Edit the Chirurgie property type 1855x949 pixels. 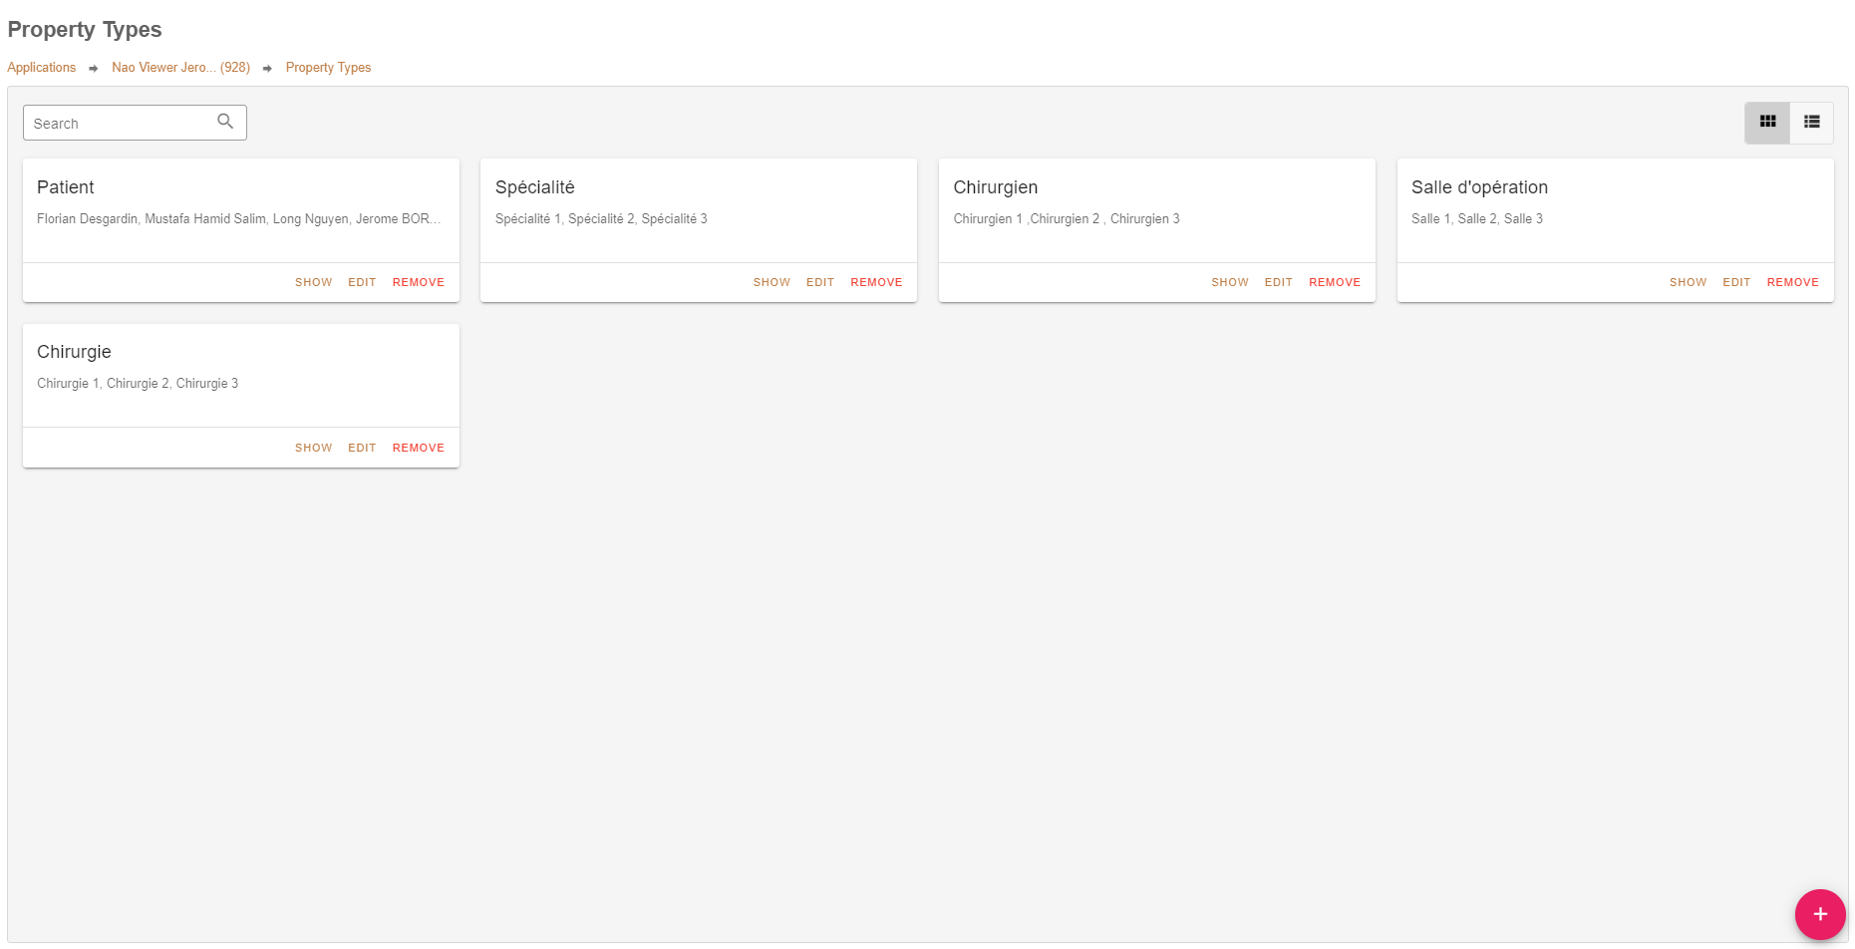pyautogui.click(x=362, y=448)
